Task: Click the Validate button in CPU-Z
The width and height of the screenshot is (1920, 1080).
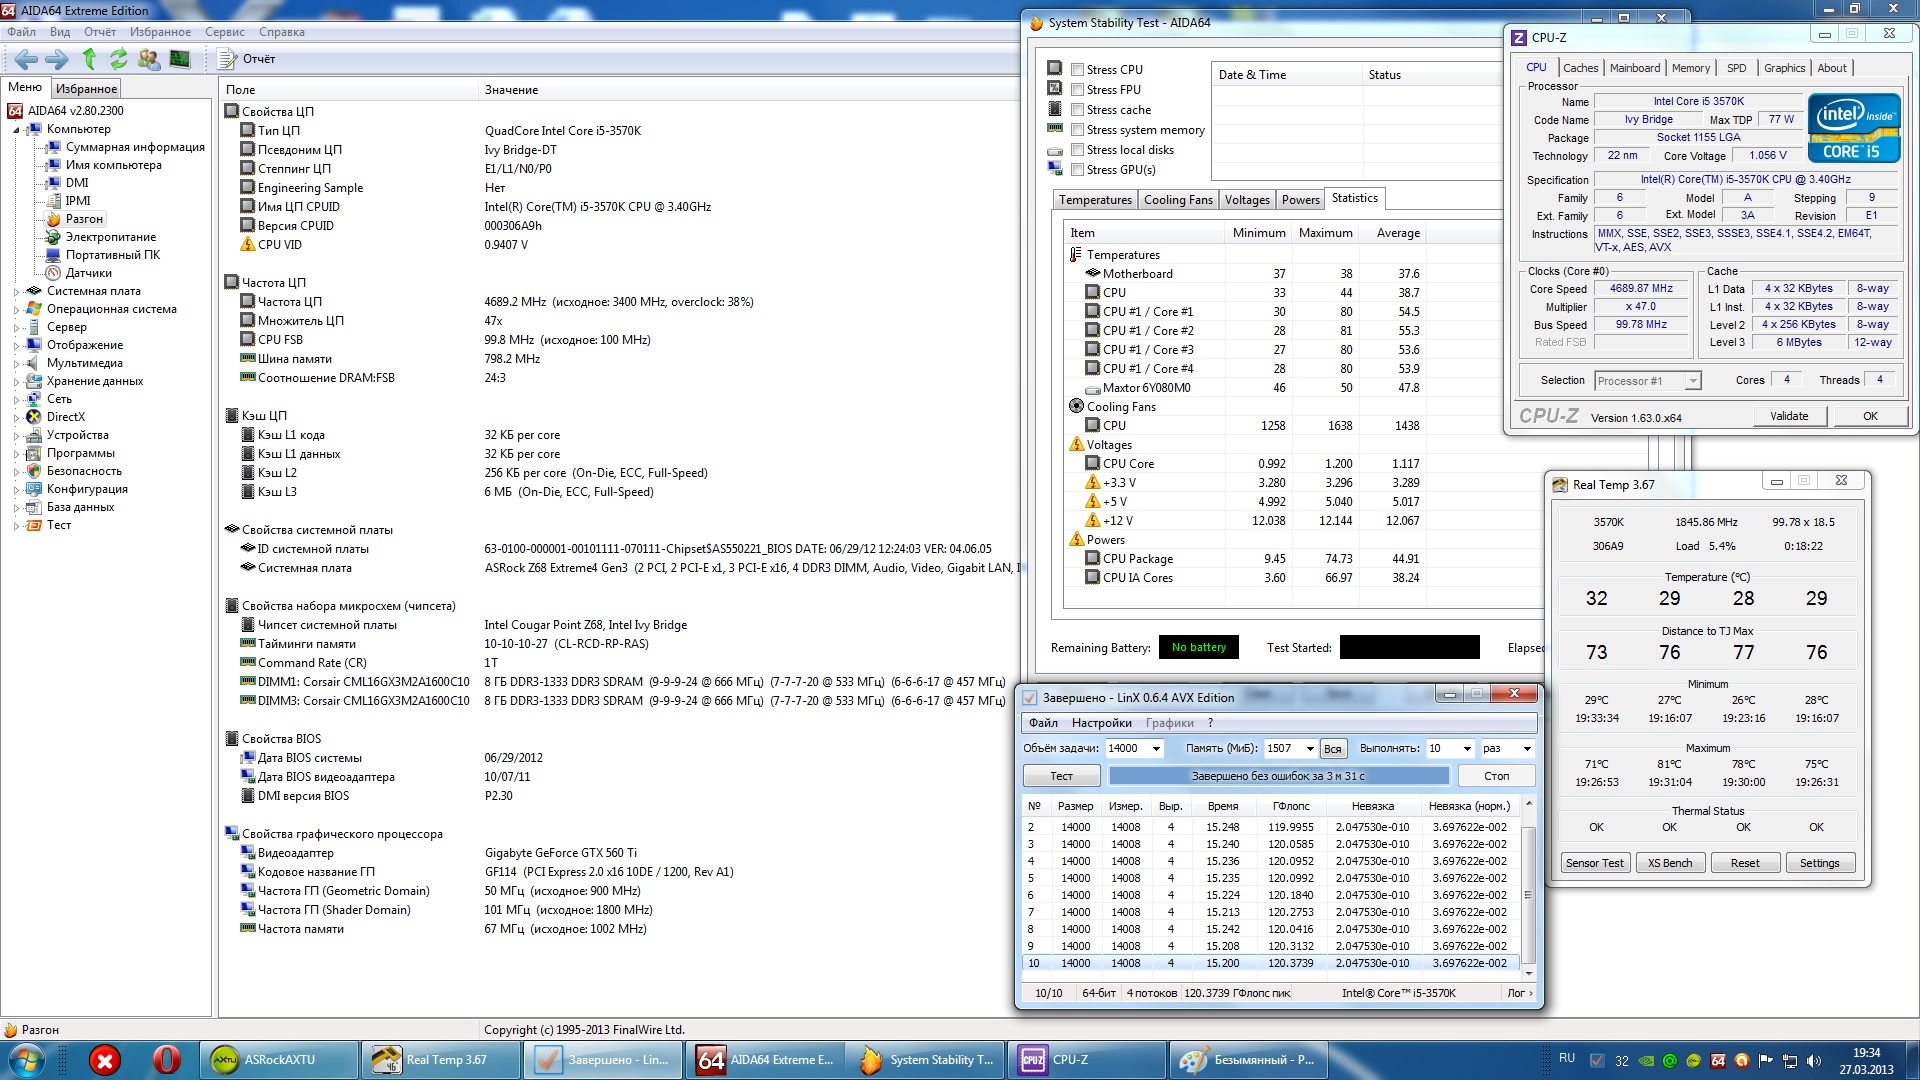Action: coord(1788,416)
